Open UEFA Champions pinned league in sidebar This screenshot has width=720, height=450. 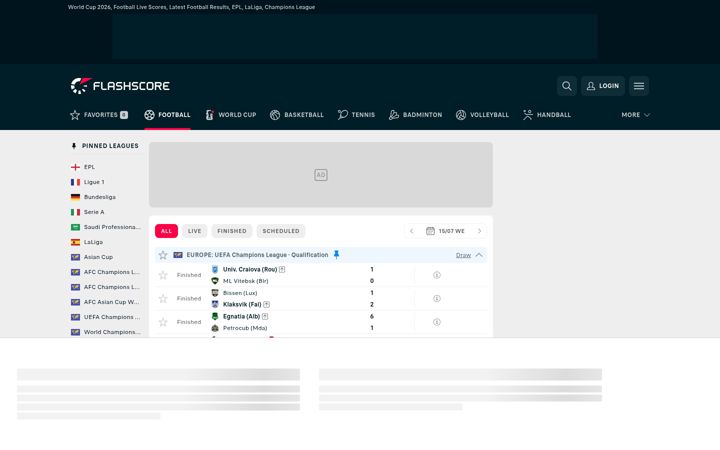tap(112, 317)
